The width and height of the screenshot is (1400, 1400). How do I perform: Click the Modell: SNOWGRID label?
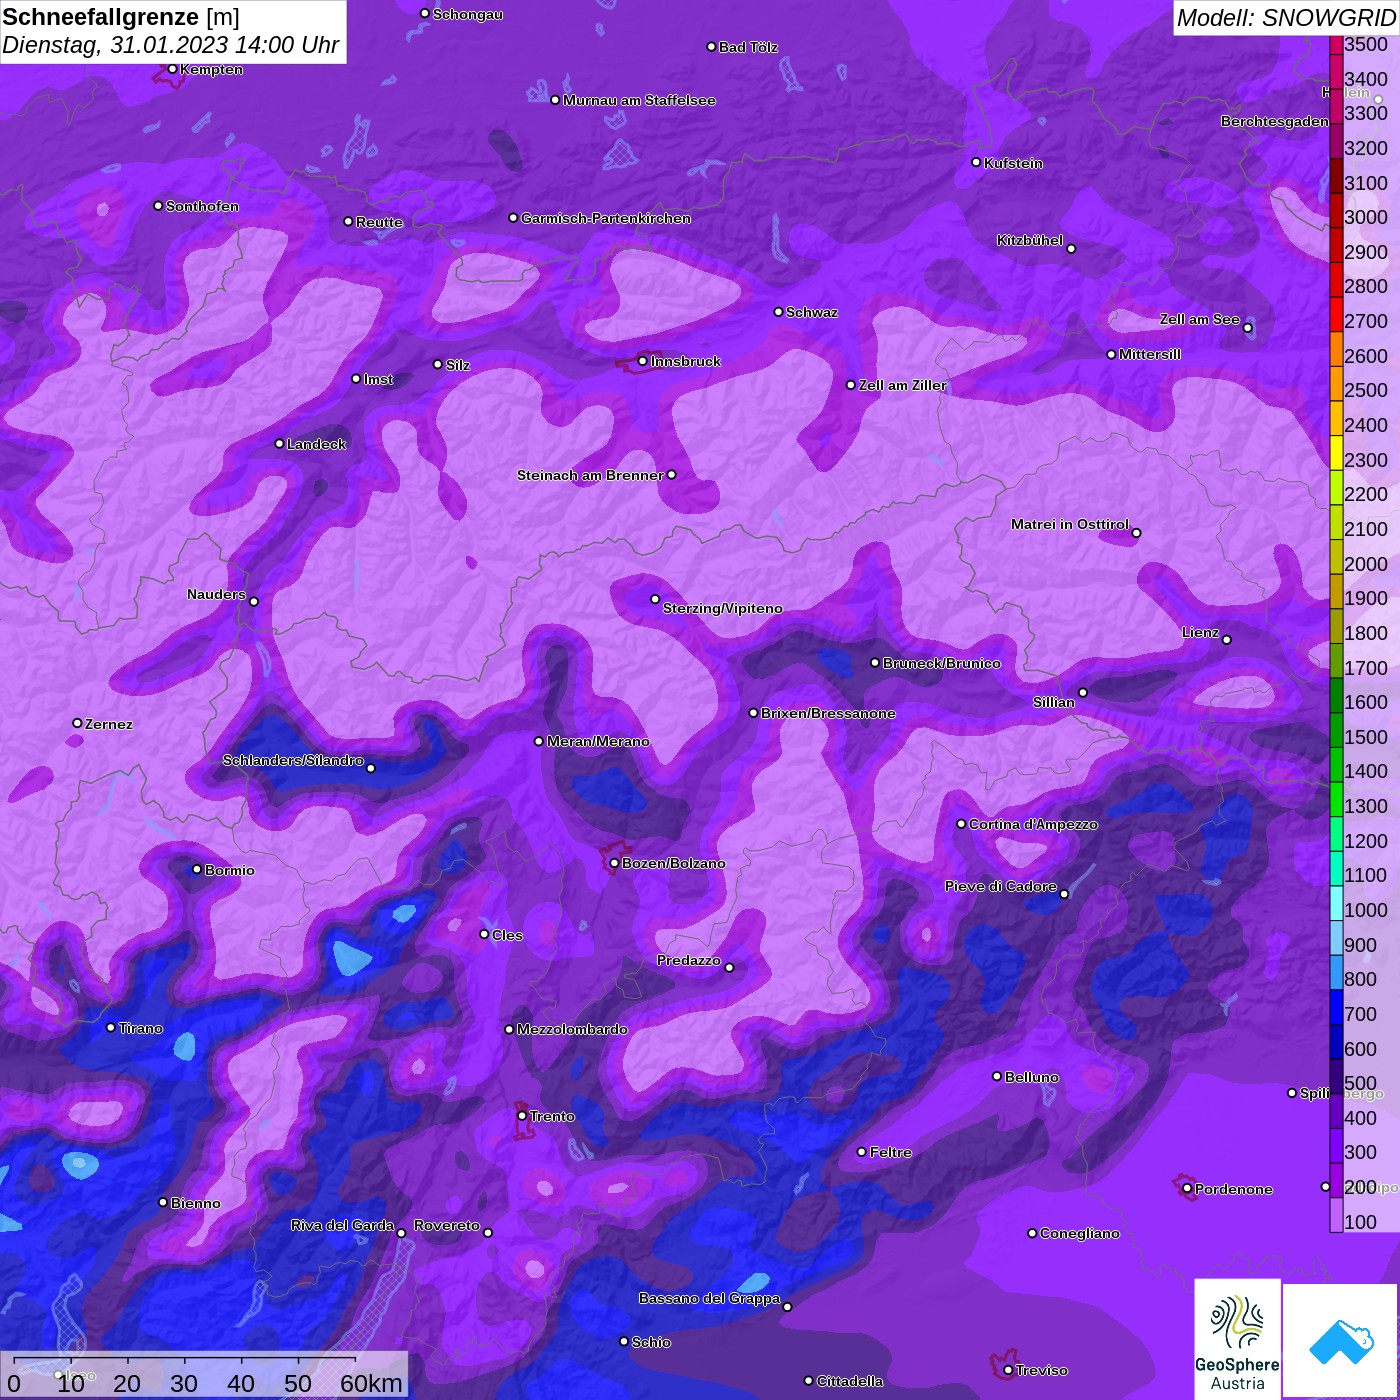pos(1286,18)
